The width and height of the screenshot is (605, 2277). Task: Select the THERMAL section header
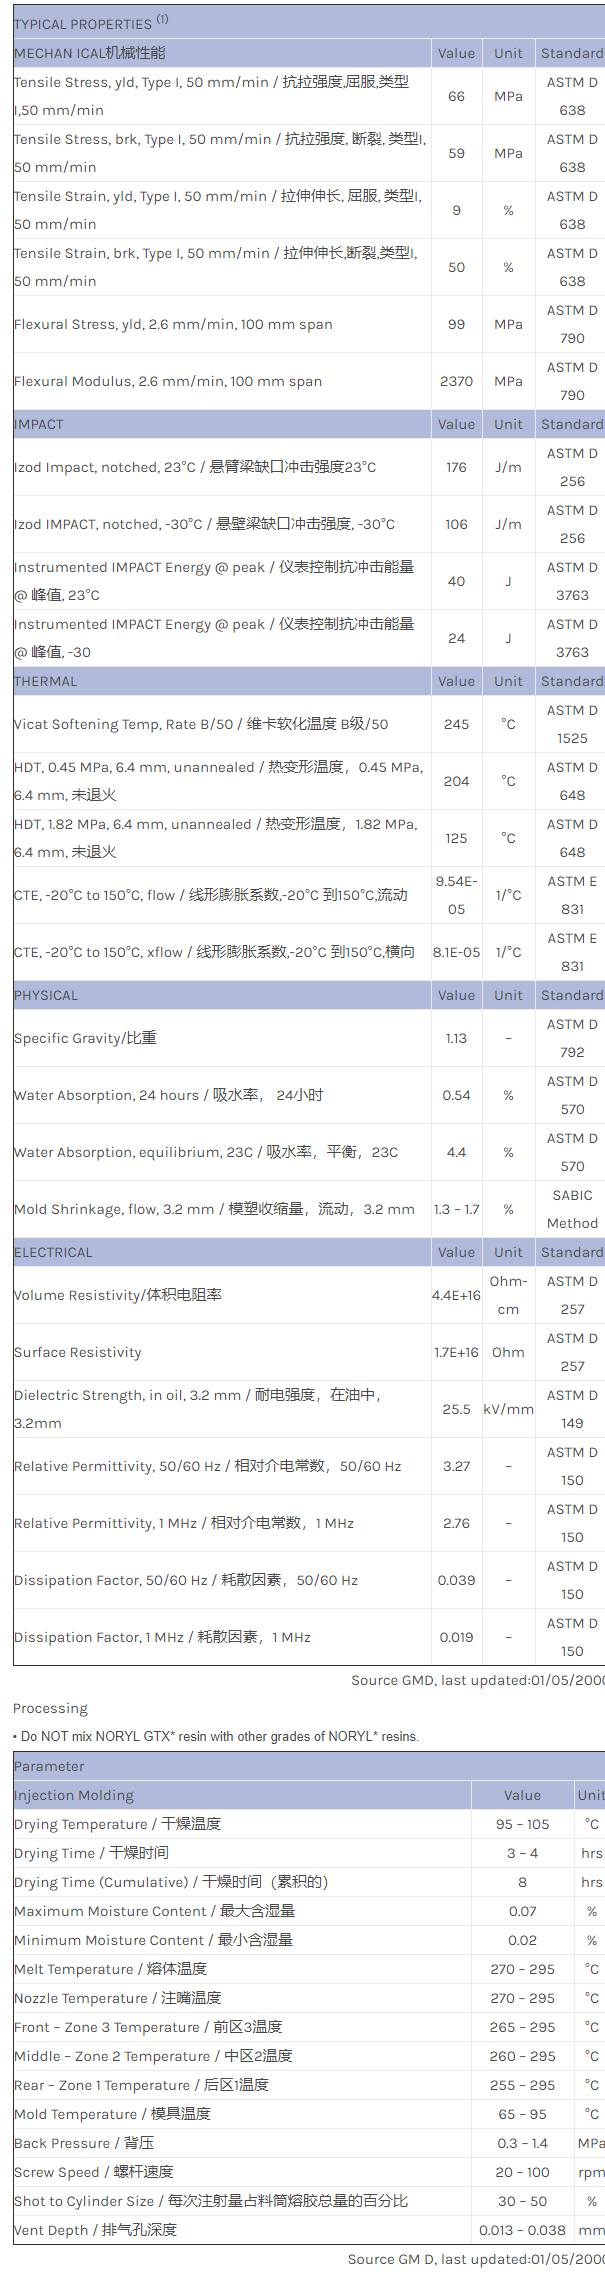[45, 681]
